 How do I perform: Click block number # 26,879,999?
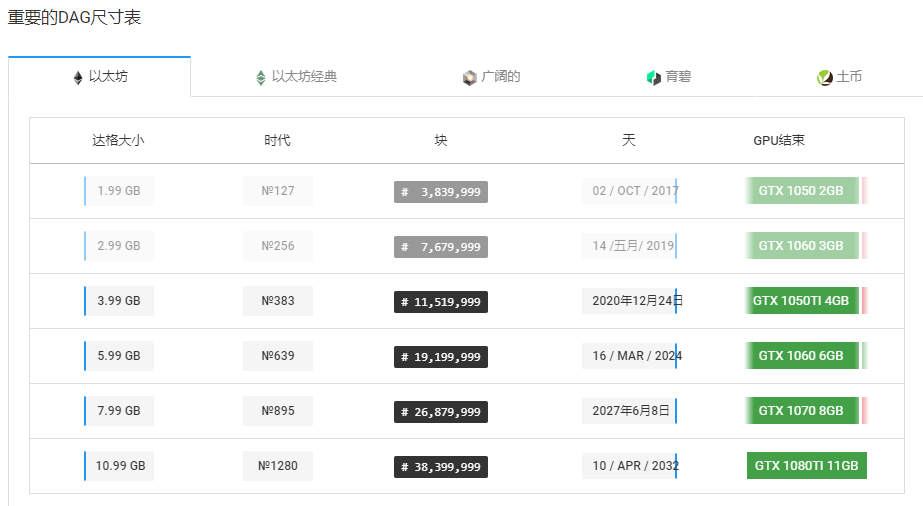tap(441, 412)
